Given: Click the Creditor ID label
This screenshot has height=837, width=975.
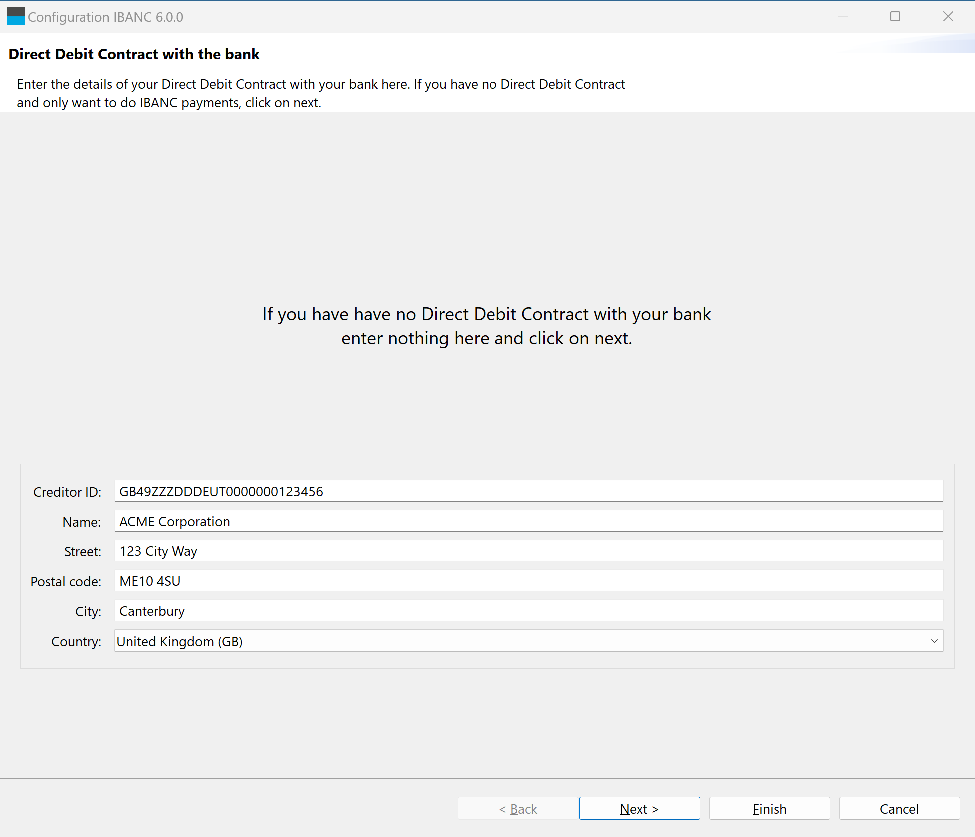Looking at the screenshot, I should pos(67,492).
